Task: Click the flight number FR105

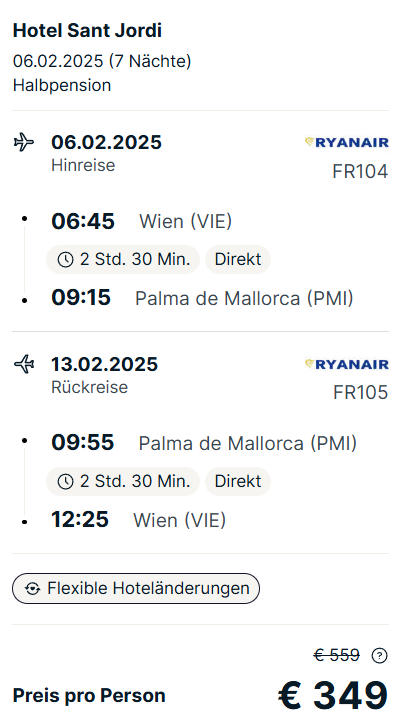Action: click(x=360, y=393)
